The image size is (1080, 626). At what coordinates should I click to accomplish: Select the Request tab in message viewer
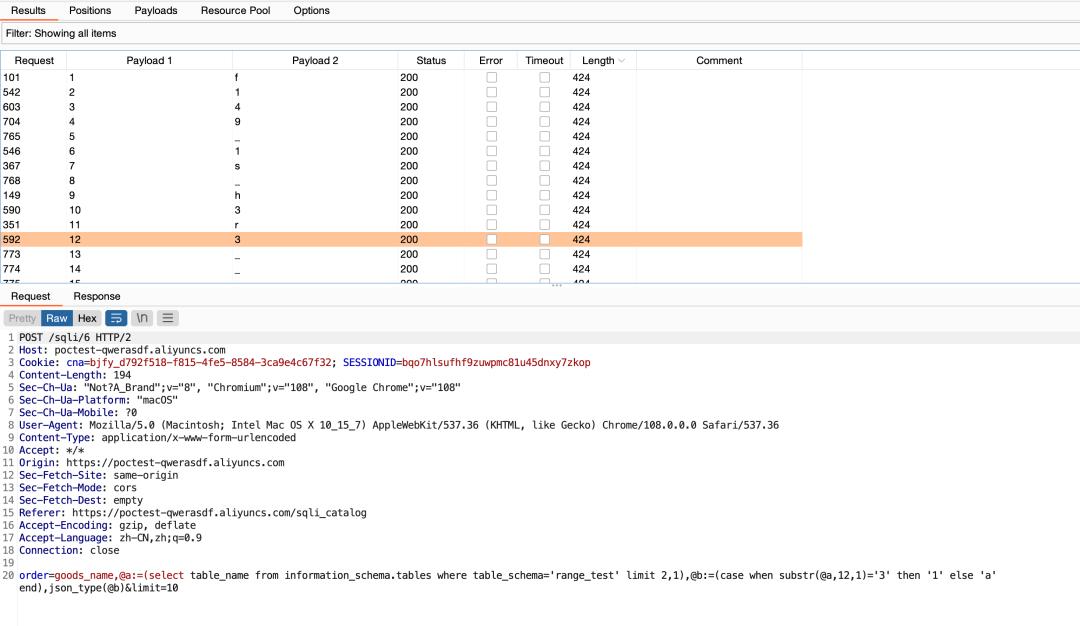[30, 296]
